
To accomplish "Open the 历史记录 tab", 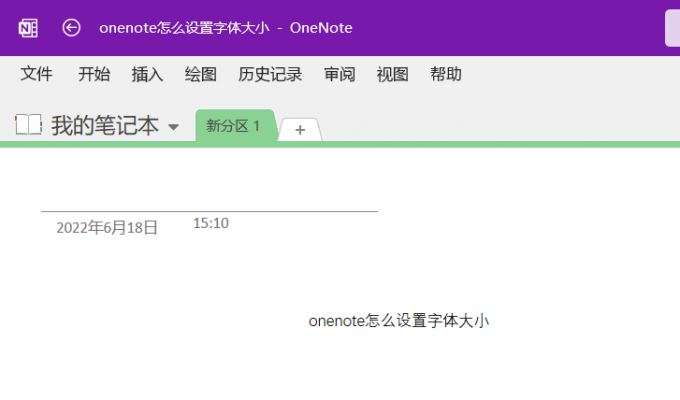I will pos(270,74).
